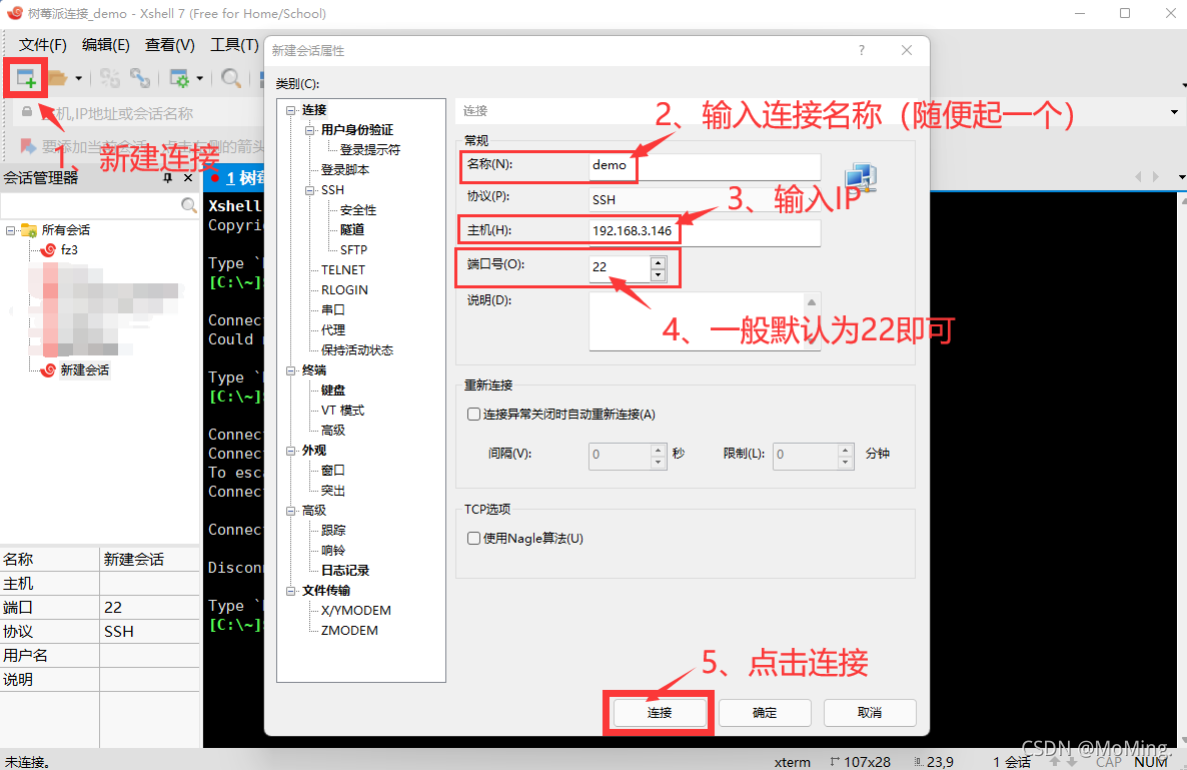Click the 主机 host input field

(705, 232)
